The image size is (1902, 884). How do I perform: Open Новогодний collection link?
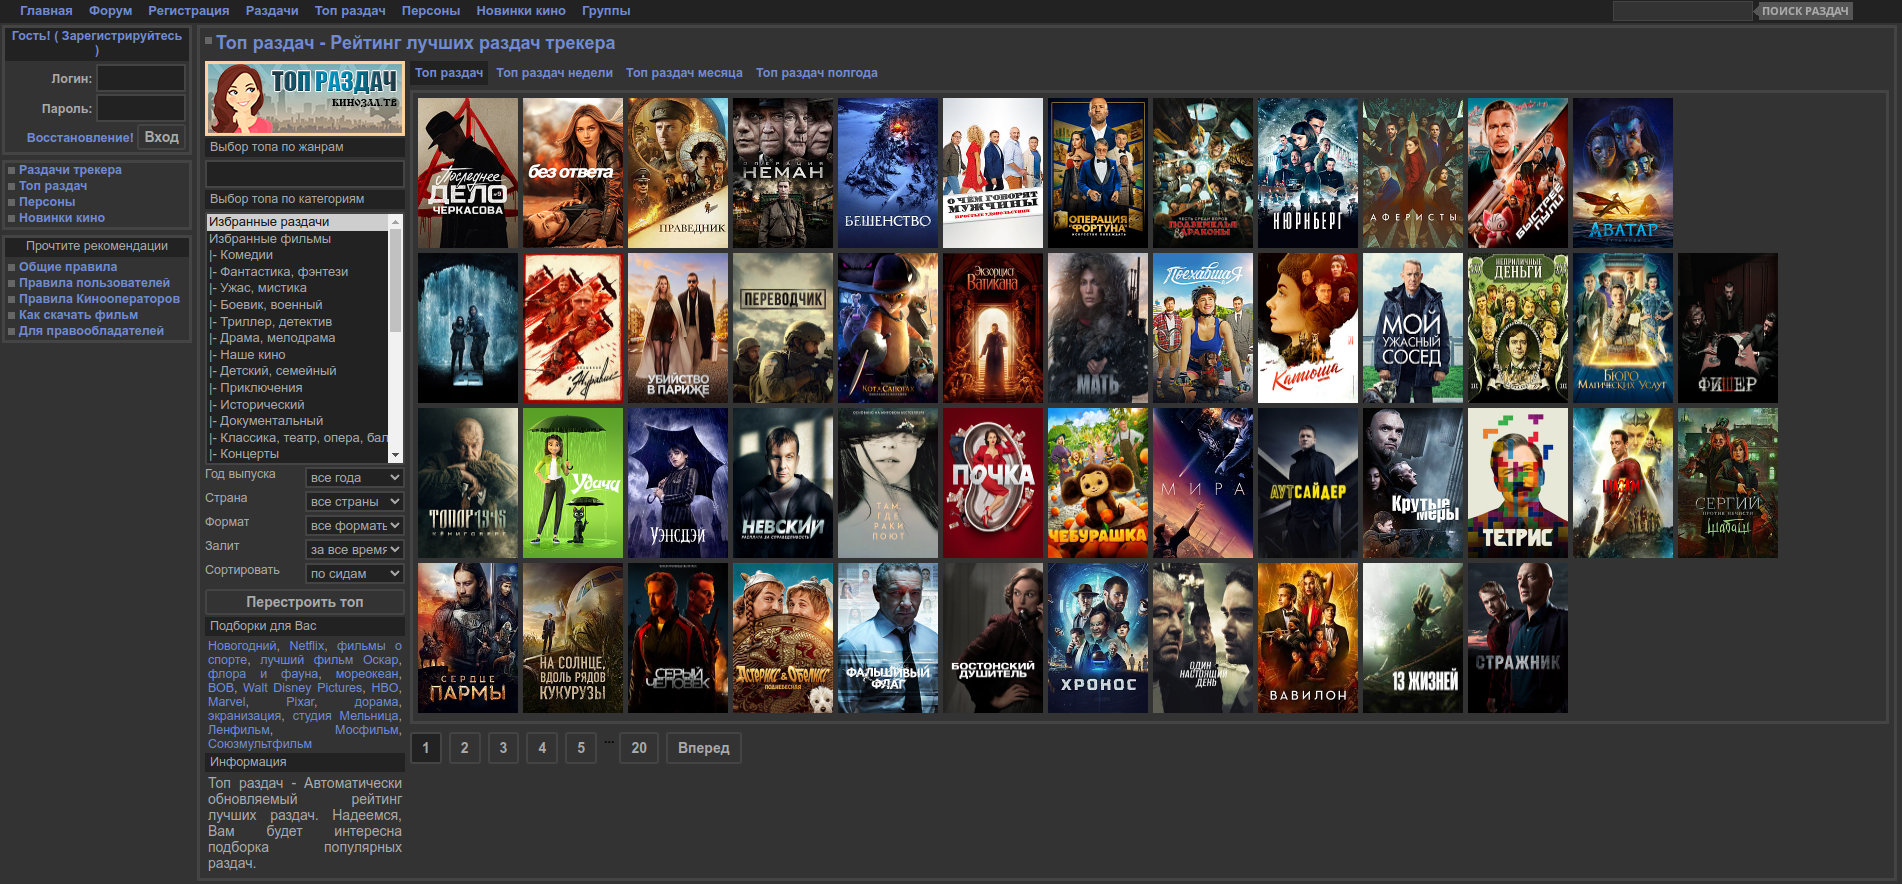242,646
